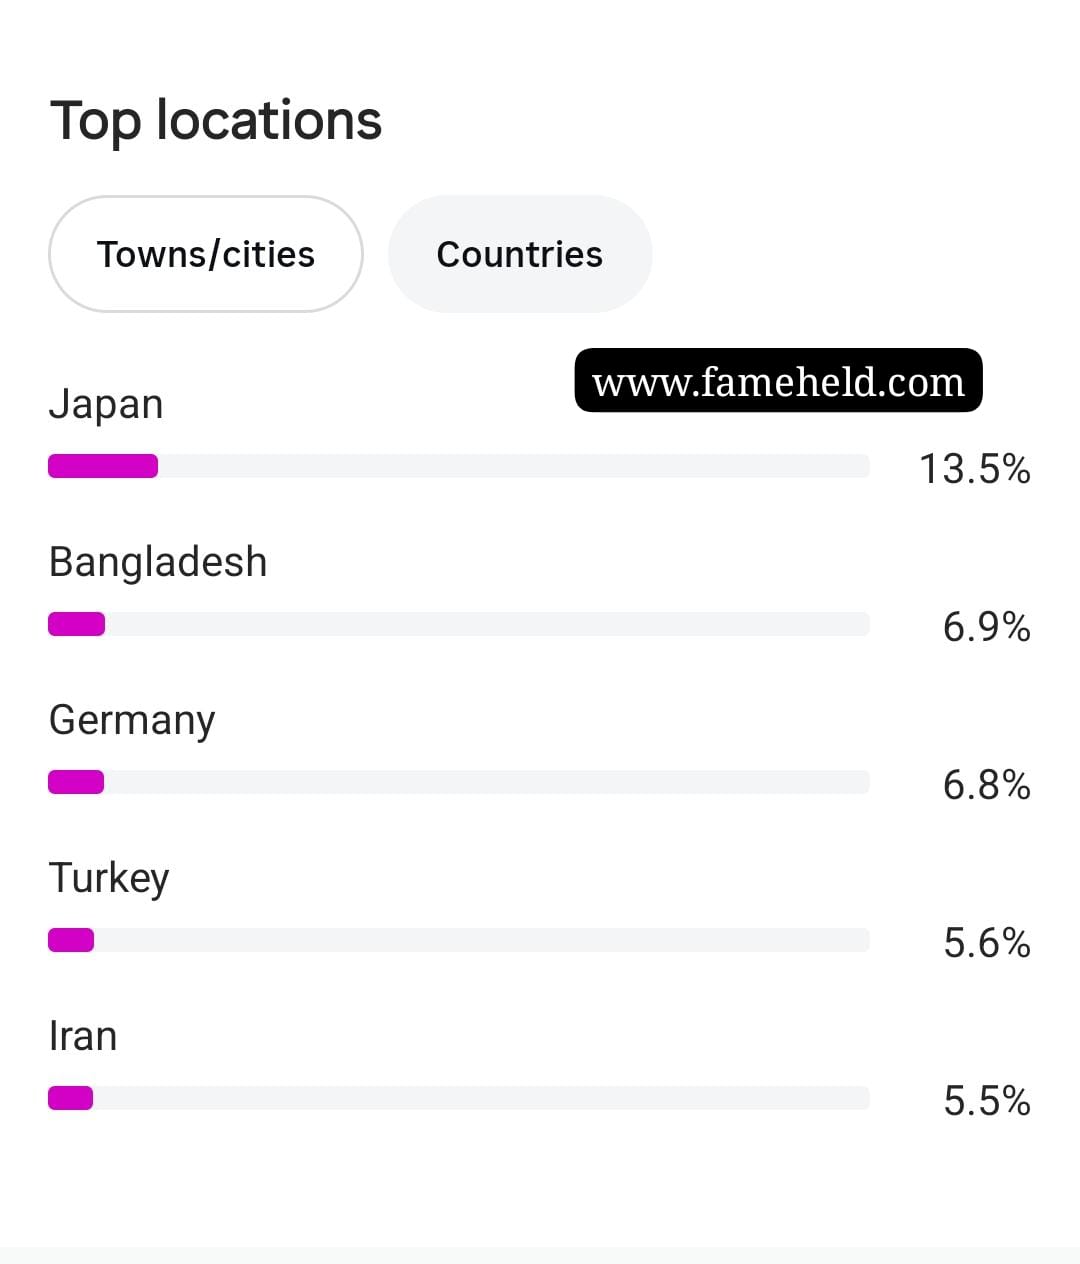
Task: Select the 6.8% percentage value
Action: pyautogui.click(x=986, y=785)
